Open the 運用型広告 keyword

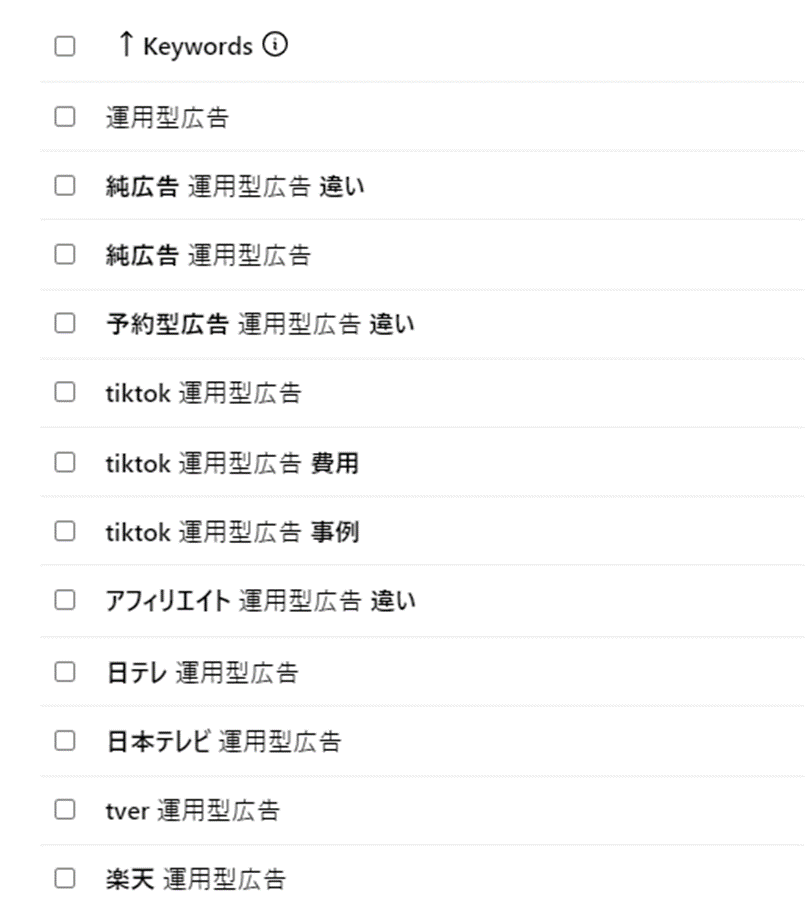coord(167,117)
